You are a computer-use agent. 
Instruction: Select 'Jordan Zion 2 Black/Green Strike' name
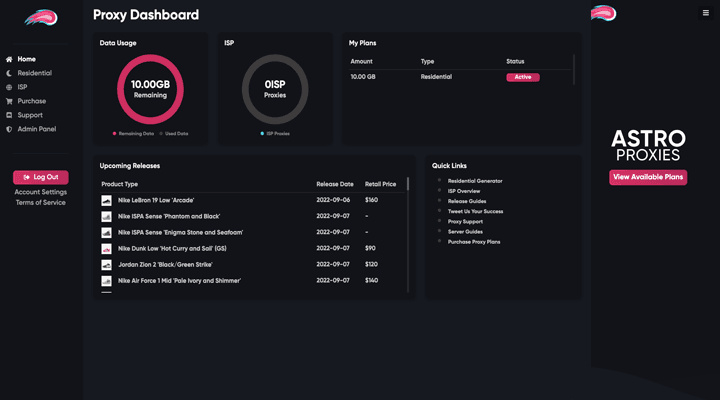pyautogui.click(x=165, y=265)
